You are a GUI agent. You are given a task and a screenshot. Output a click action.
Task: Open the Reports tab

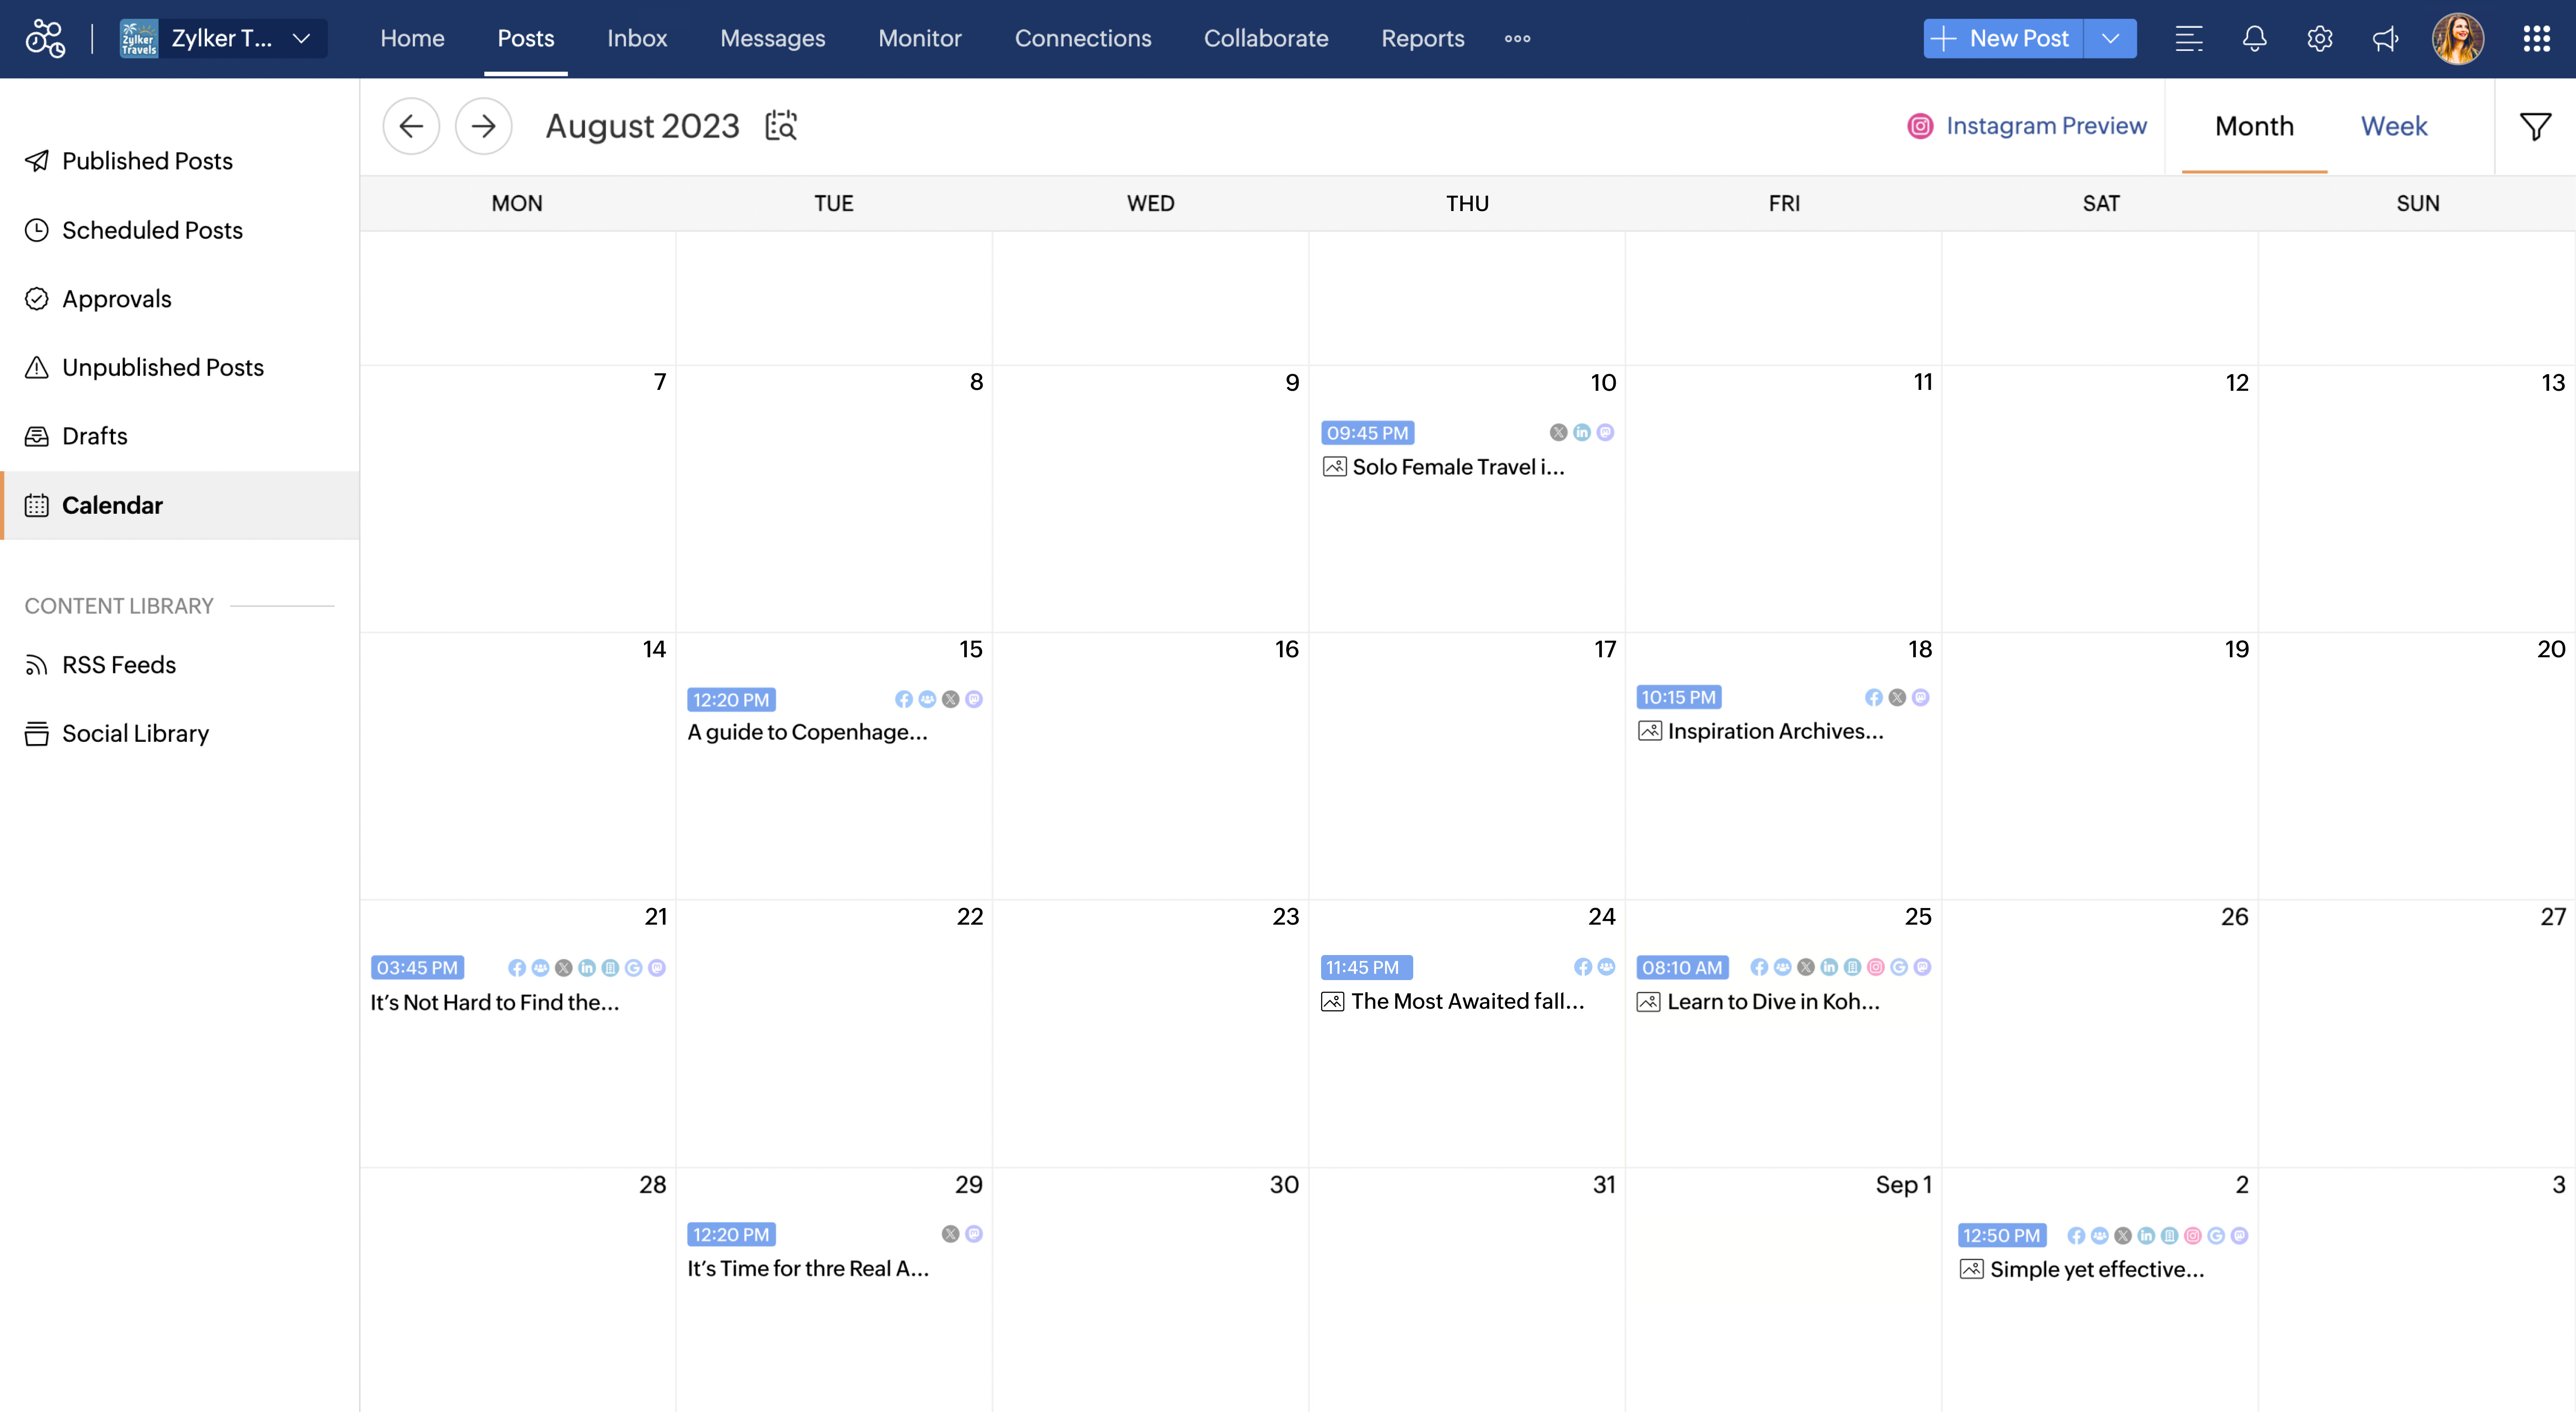1423,38
